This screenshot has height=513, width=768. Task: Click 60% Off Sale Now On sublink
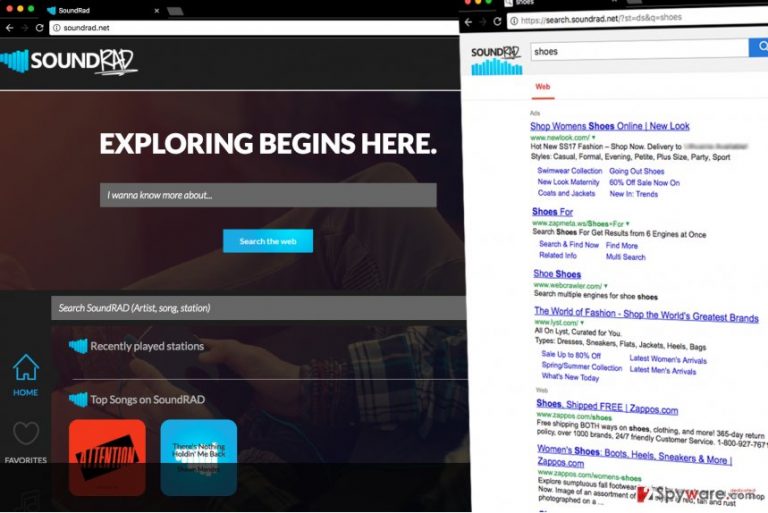click(x=645, y=182)
